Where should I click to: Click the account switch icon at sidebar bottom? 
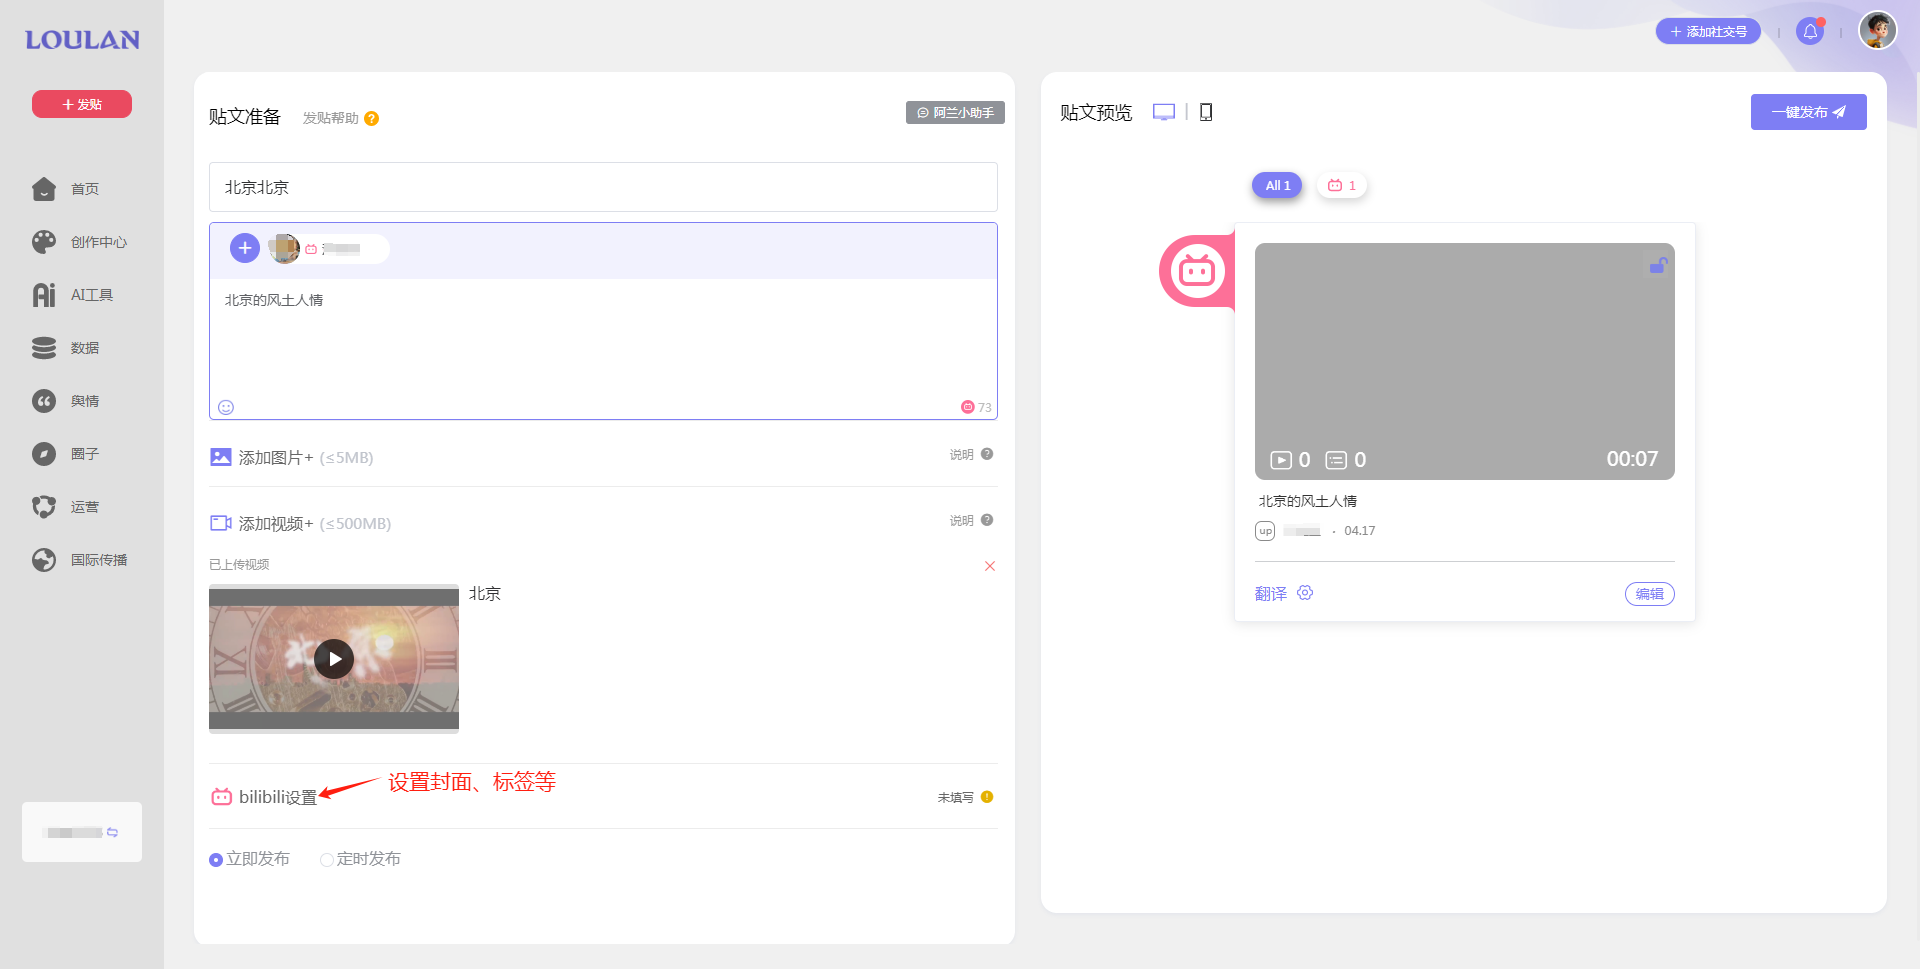point(112,832)
